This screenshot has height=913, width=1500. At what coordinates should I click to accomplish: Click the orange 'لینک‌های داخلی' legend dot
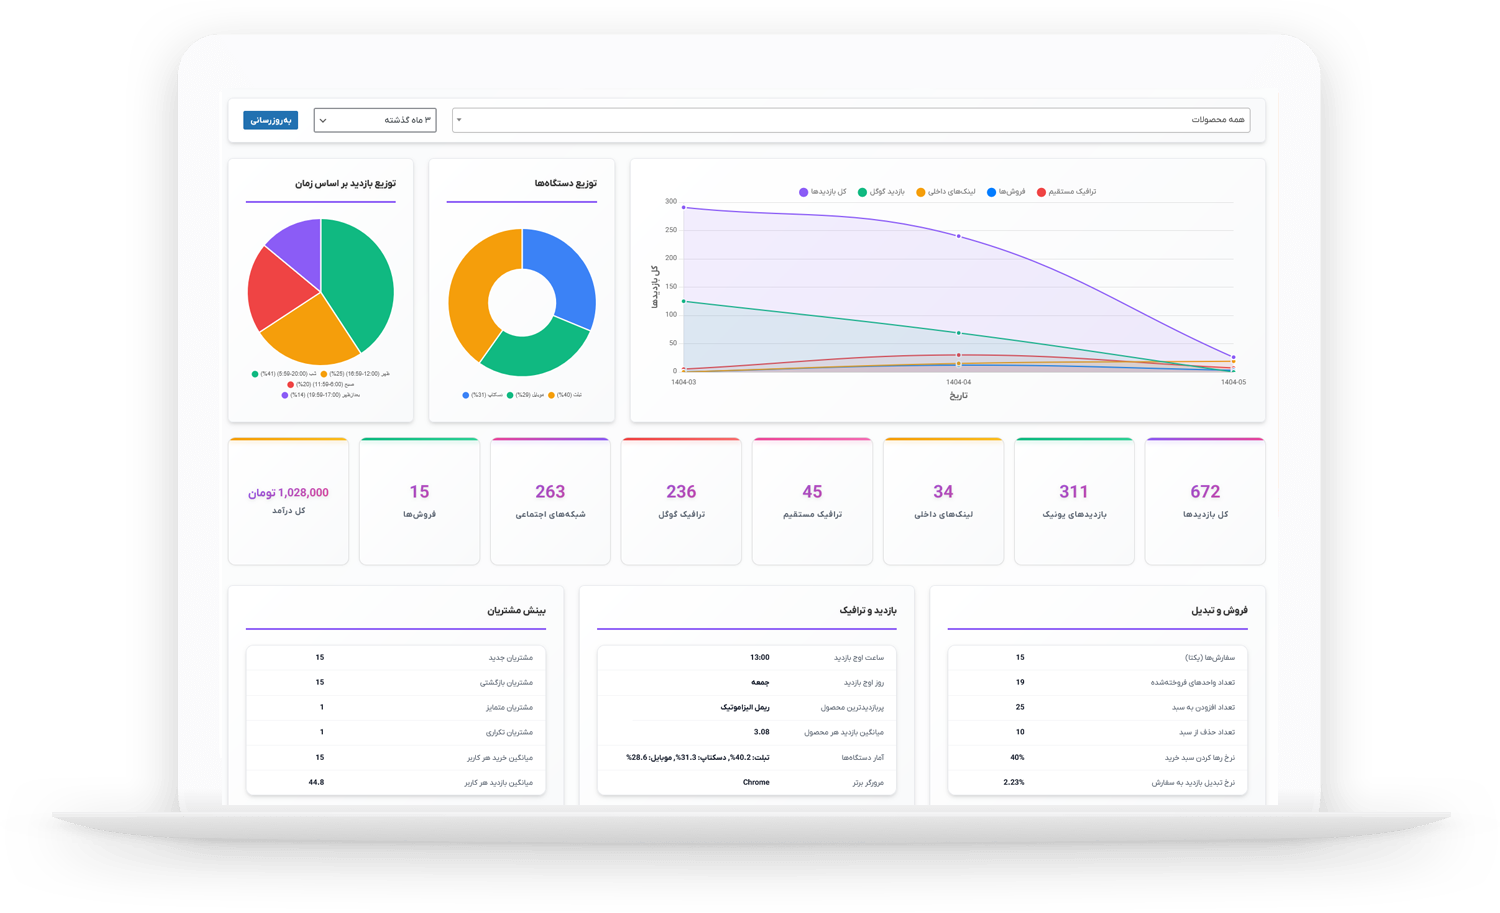click(921, 192)
